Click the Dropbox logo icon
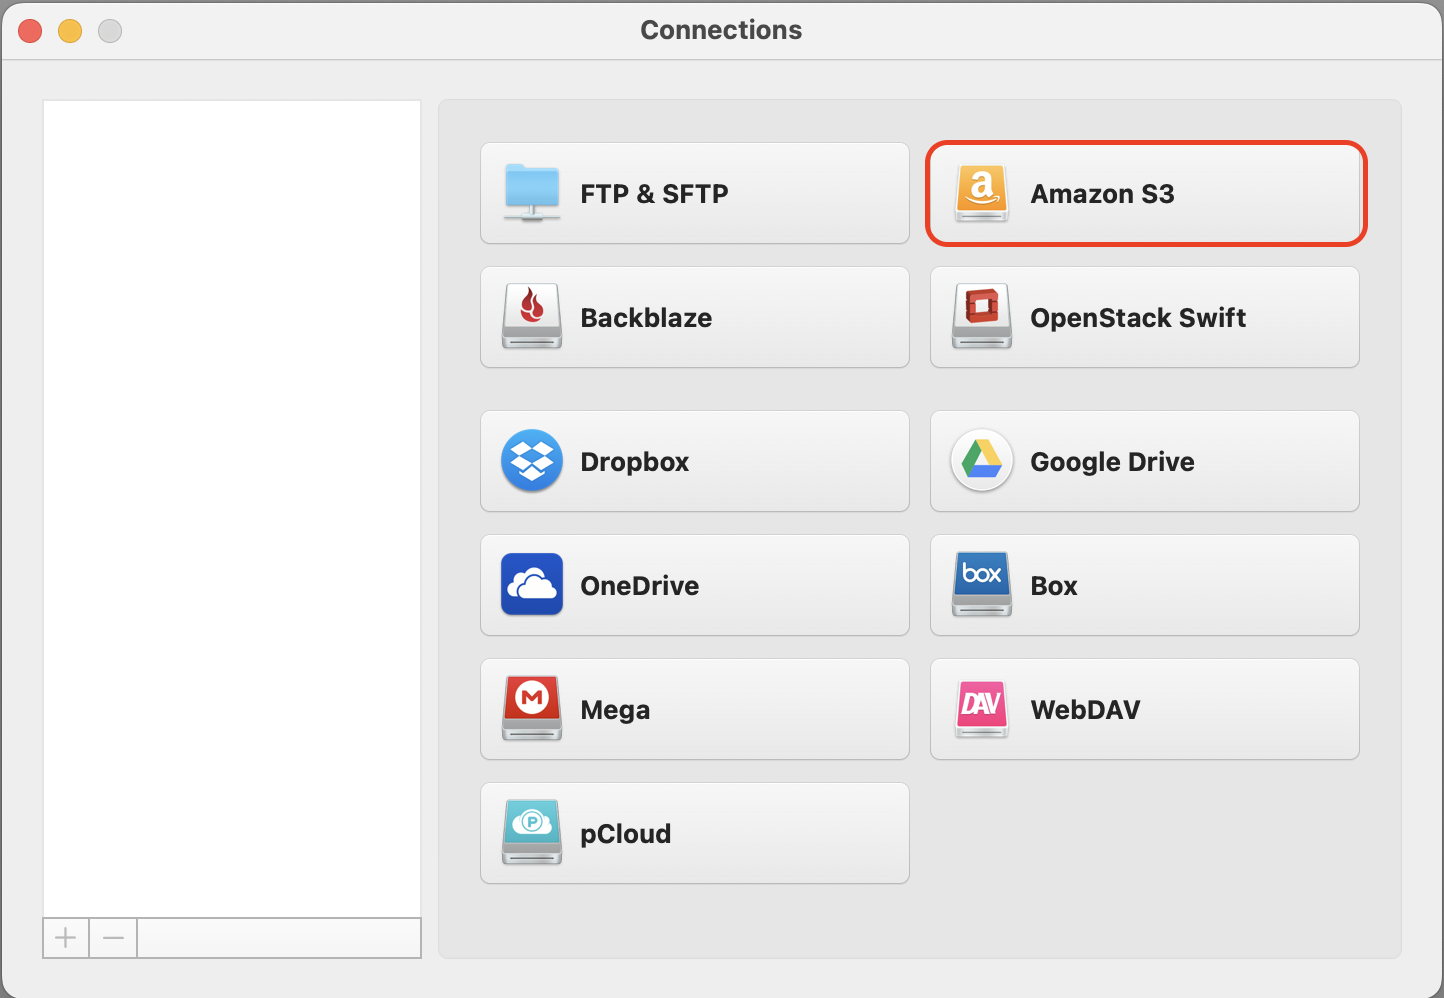 532,461
